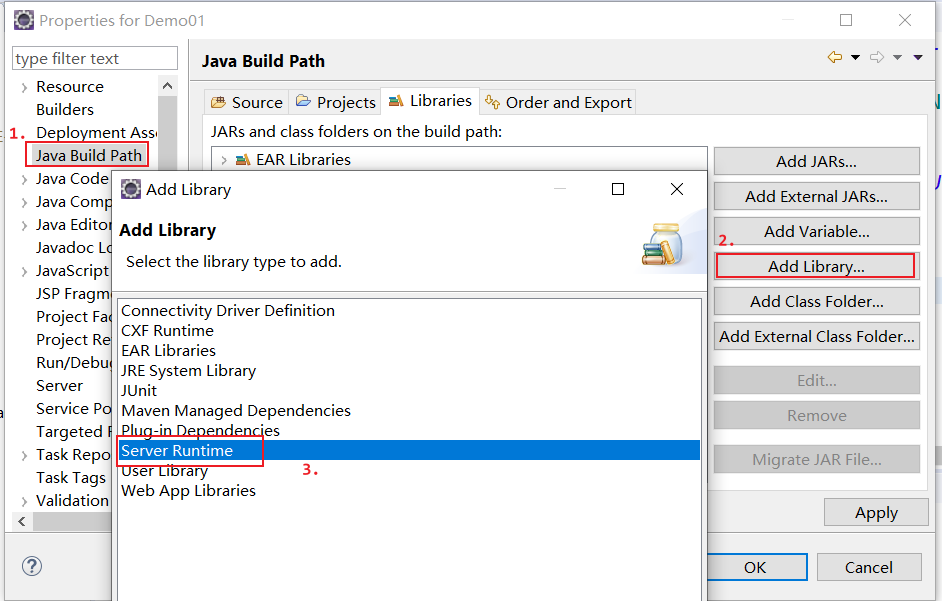This screenshot has width=942, height=601.
Task: Click the forward navigation arrow
Action: tap(879, 58)
